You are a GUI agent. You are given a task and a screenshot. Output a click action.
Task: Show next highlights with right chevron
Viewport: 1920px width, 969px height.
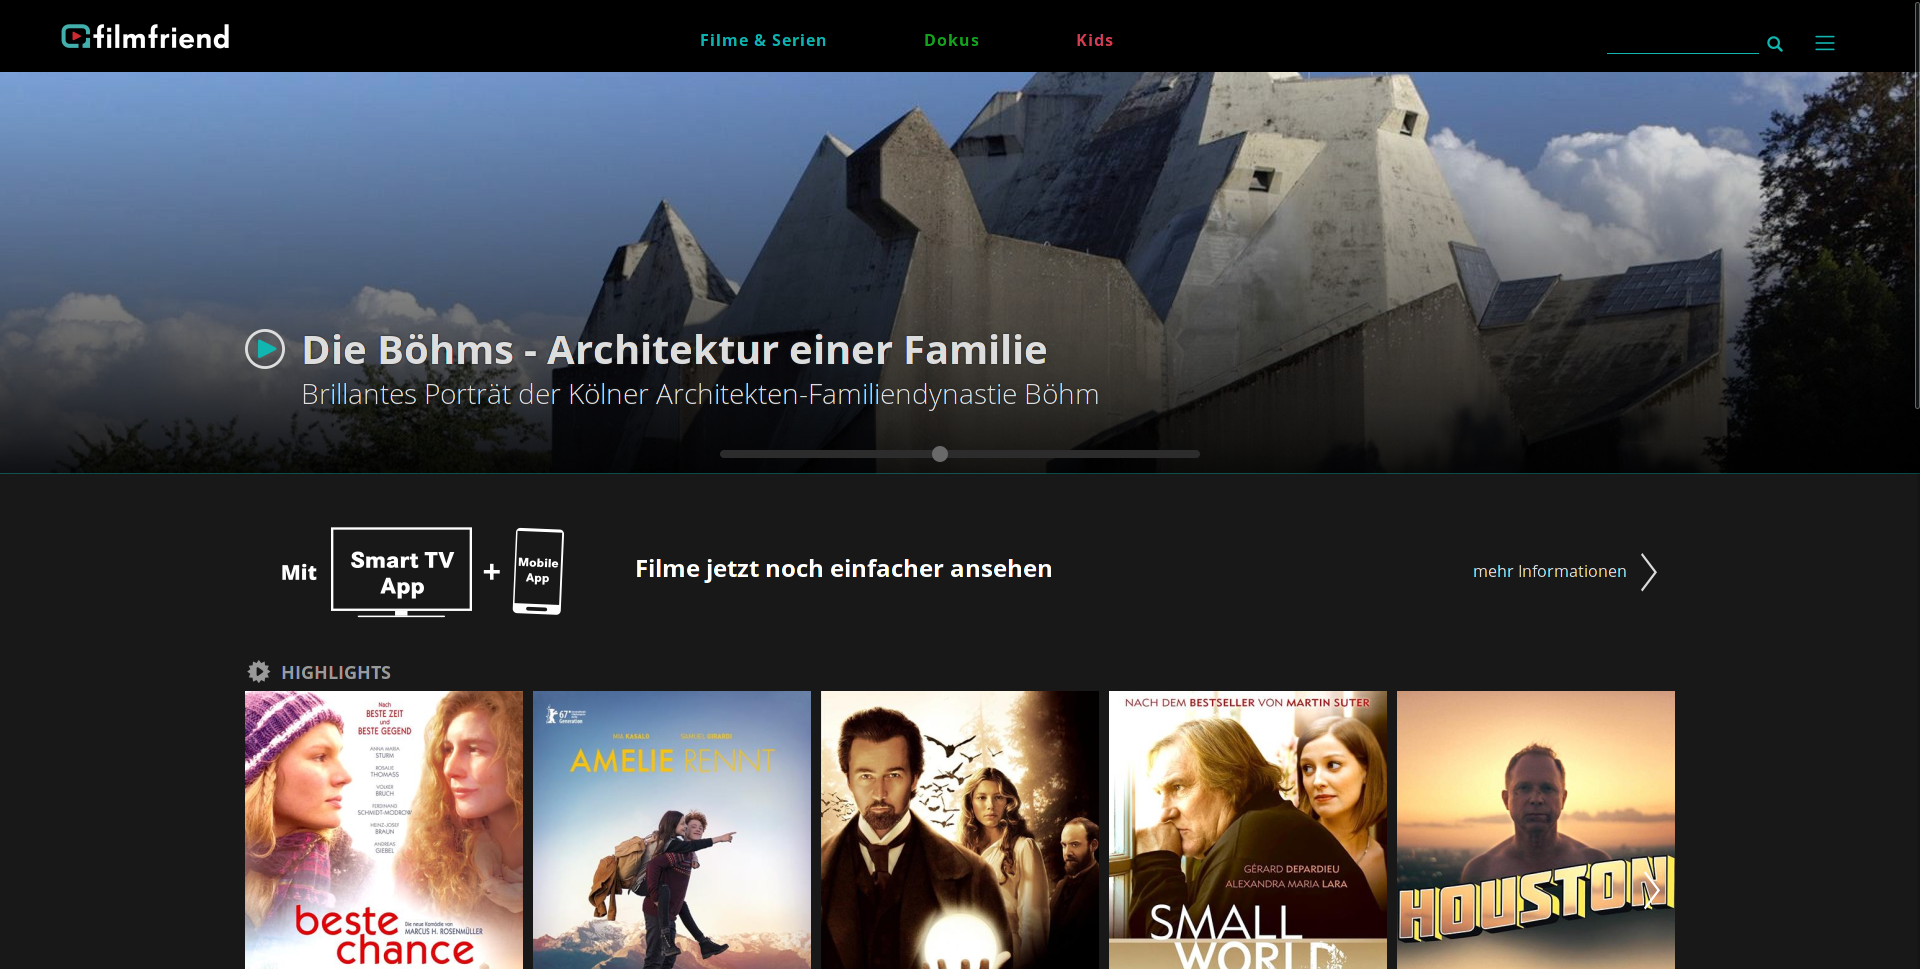1651,890
